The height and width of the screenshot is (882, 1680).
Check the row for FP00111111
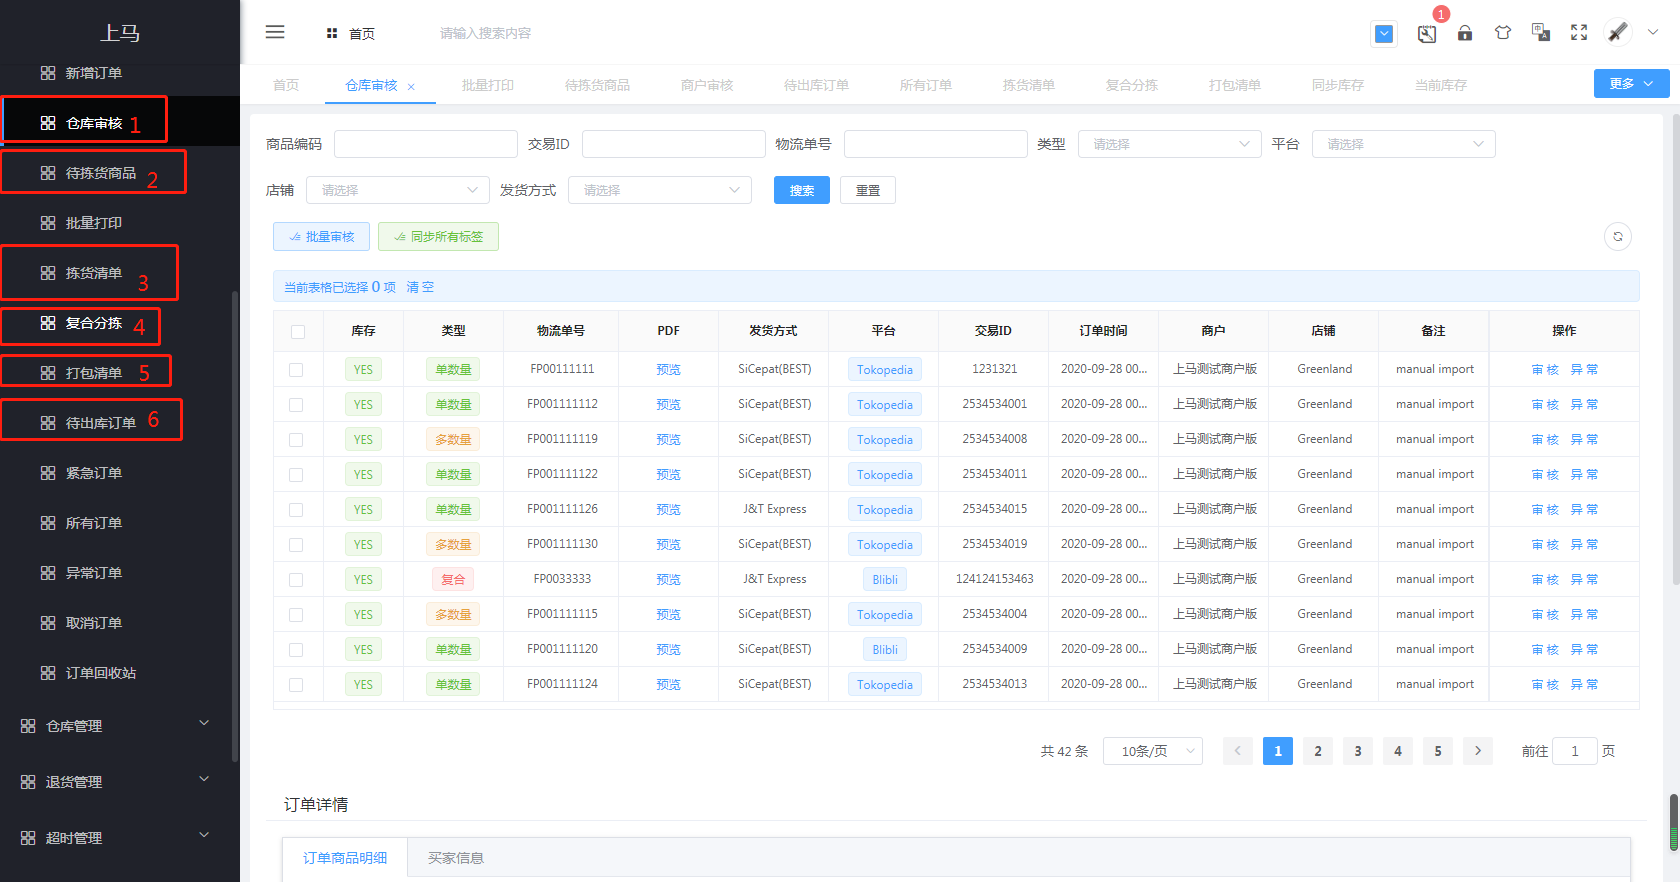tap(296, 370)
